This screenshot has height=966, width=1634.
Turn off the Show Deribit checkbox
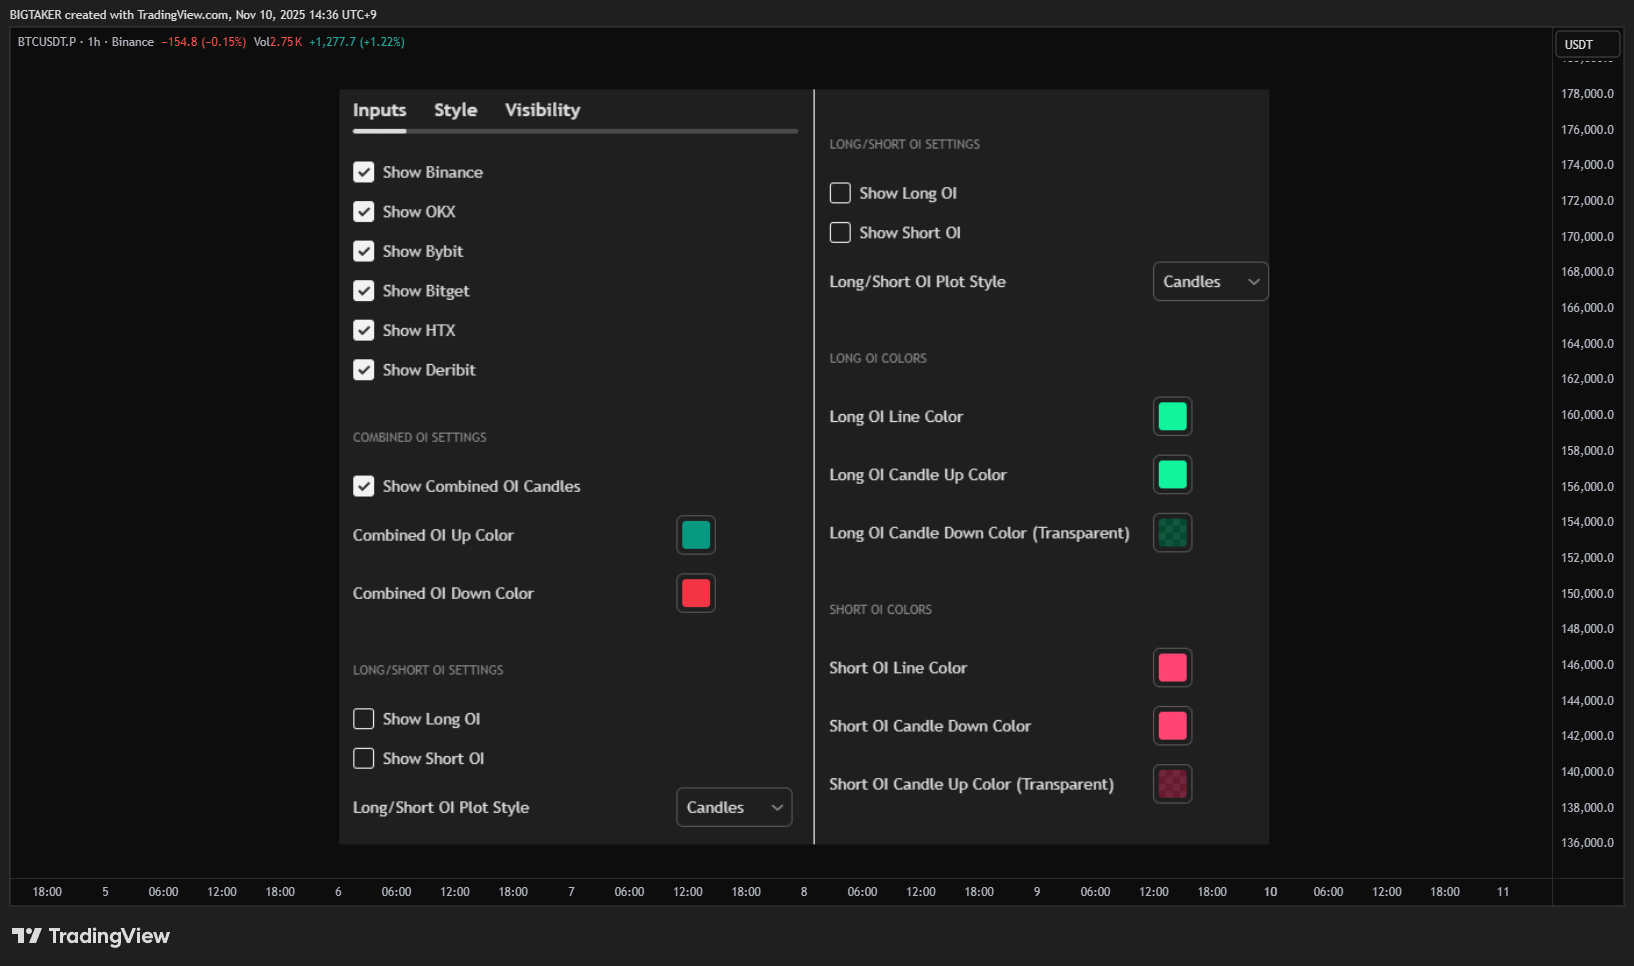click(364, 370)
